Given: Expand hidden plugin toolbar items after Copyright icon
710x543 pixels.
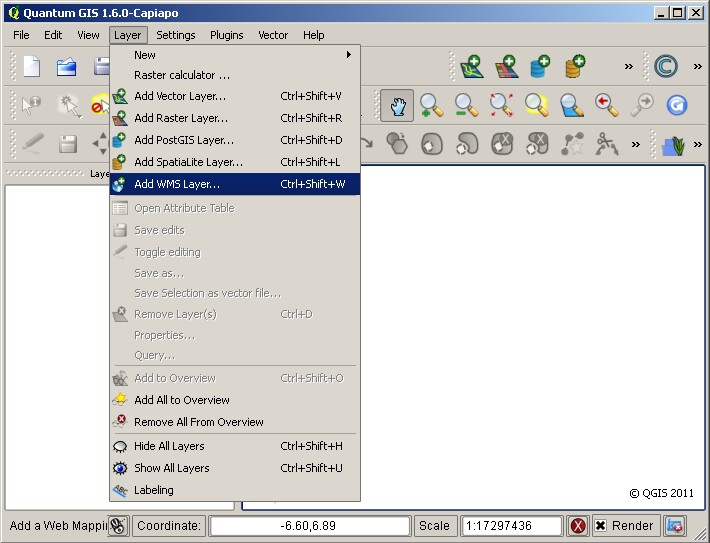Looking at the screenshot, I should point(697,67).
